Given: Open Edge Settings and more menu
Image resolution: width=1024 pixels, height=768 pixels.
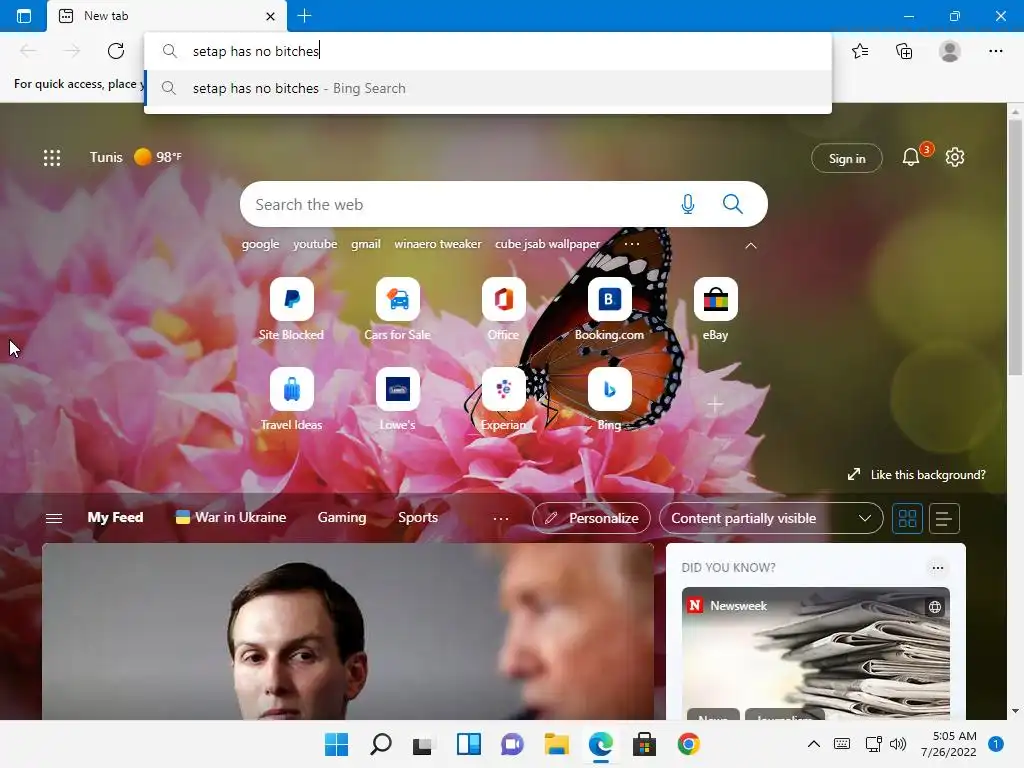Looking at the screenshot, I should [995, 51].
